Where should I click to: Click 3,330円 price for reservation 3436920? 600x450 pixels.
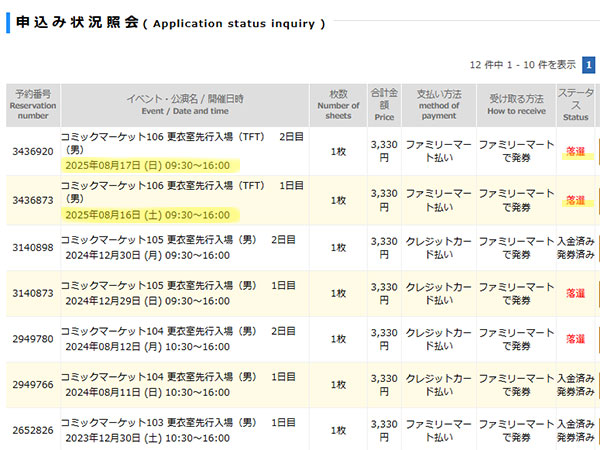point(384,151)
